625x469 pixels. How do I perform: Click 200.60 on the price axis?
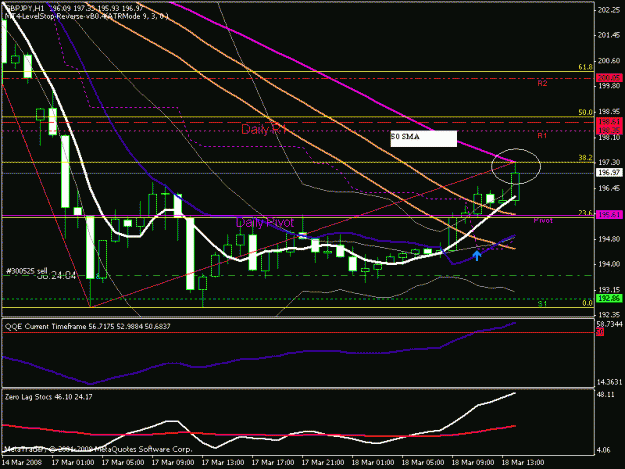(x=609, y=61)
